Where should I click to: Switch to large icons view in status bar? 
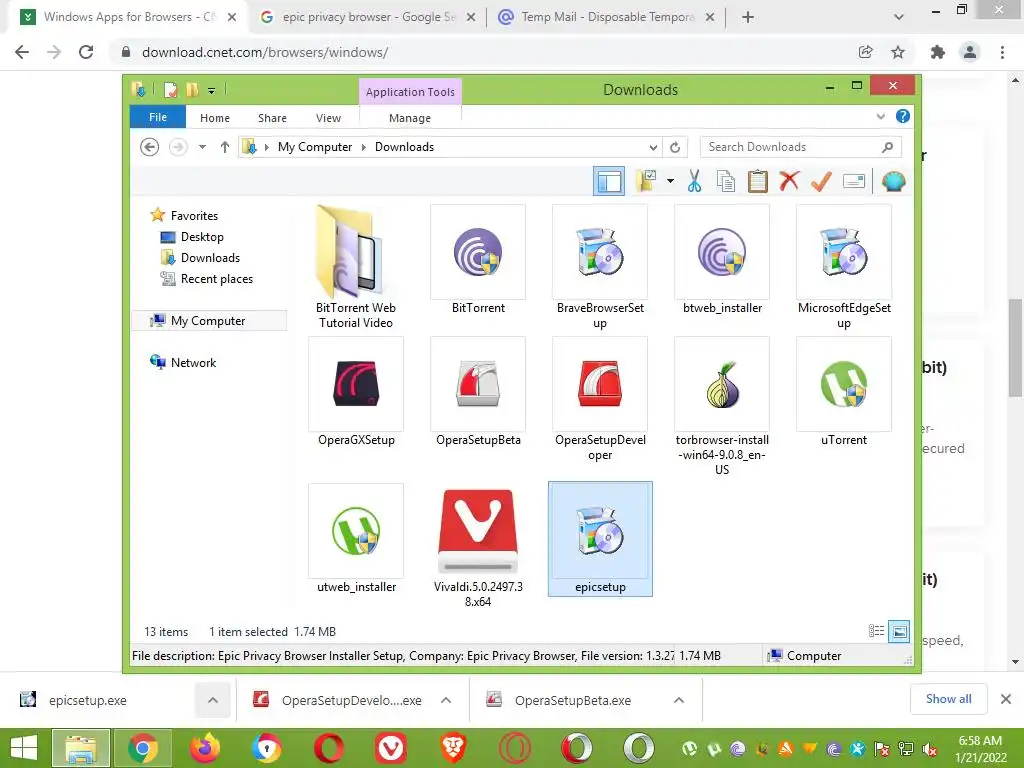(899, 631)
